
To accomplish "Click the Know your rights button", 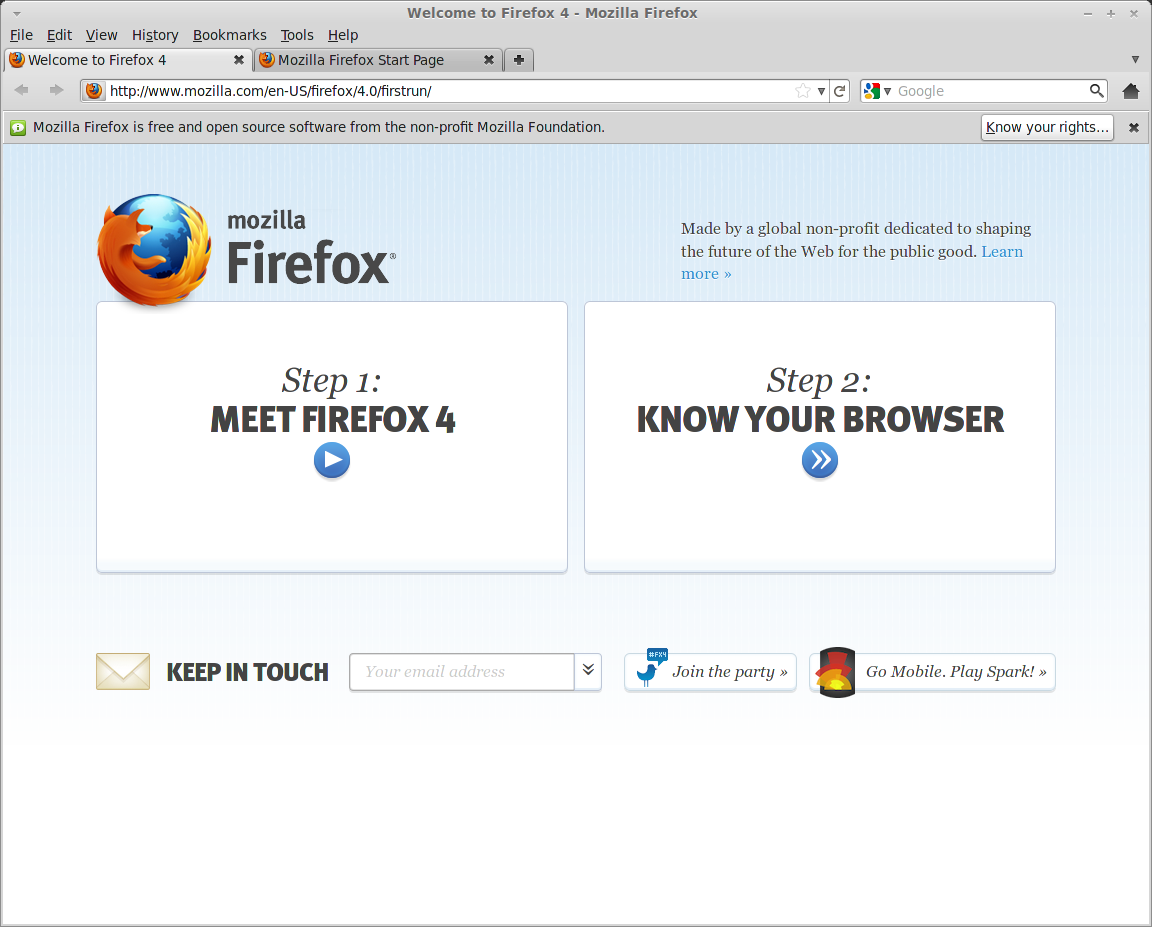I will tap(1047, 127).
